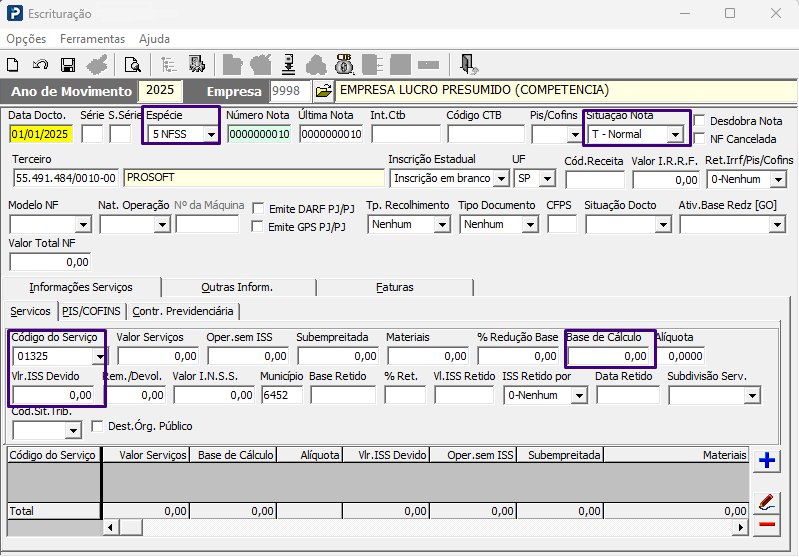The height and width of the screenshot is (557, 799).
Task: Open the Opções menu
Action: click(26, 39)
